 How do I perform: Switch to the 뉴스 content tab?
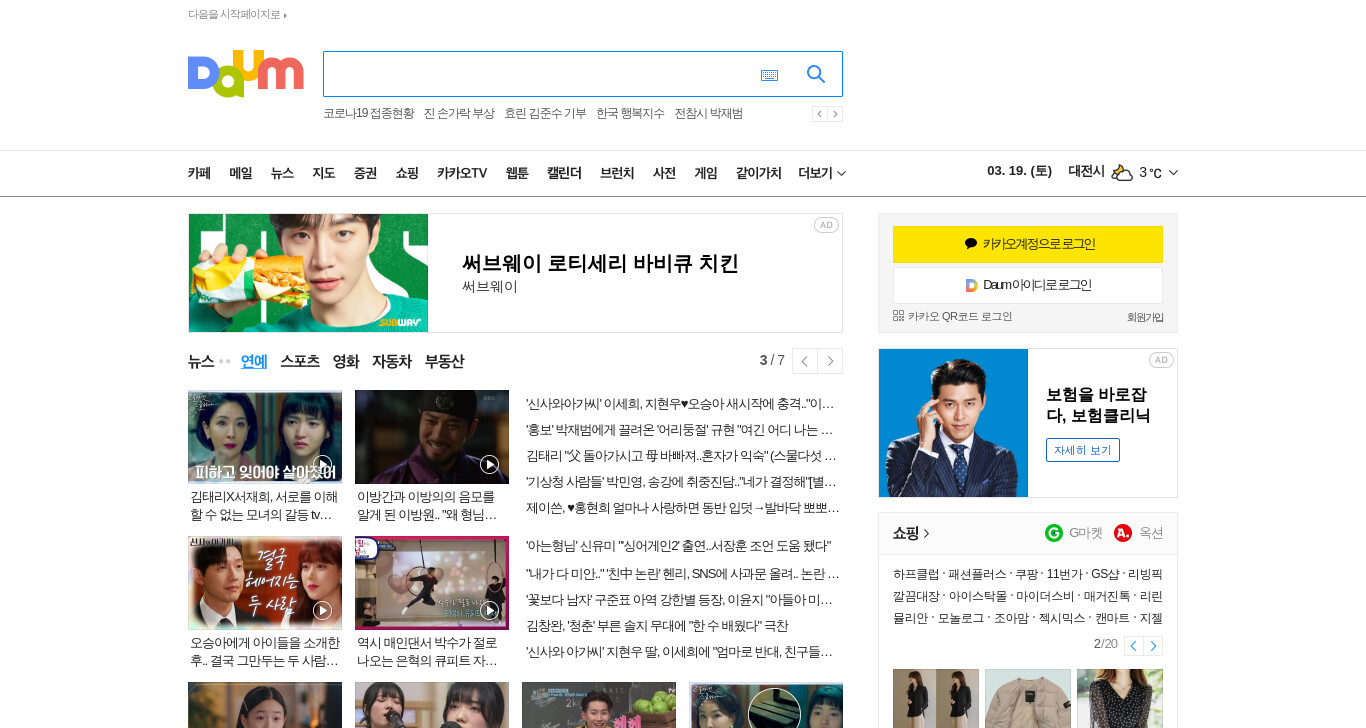tap(201, 361)
